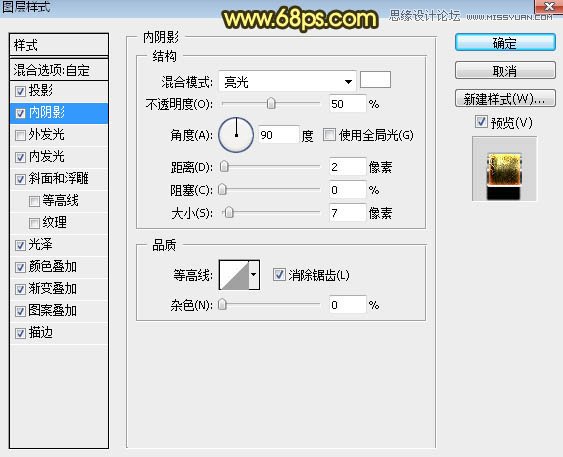Select 样式 styles list header
The image size is (563, 457).
(59, 45)
